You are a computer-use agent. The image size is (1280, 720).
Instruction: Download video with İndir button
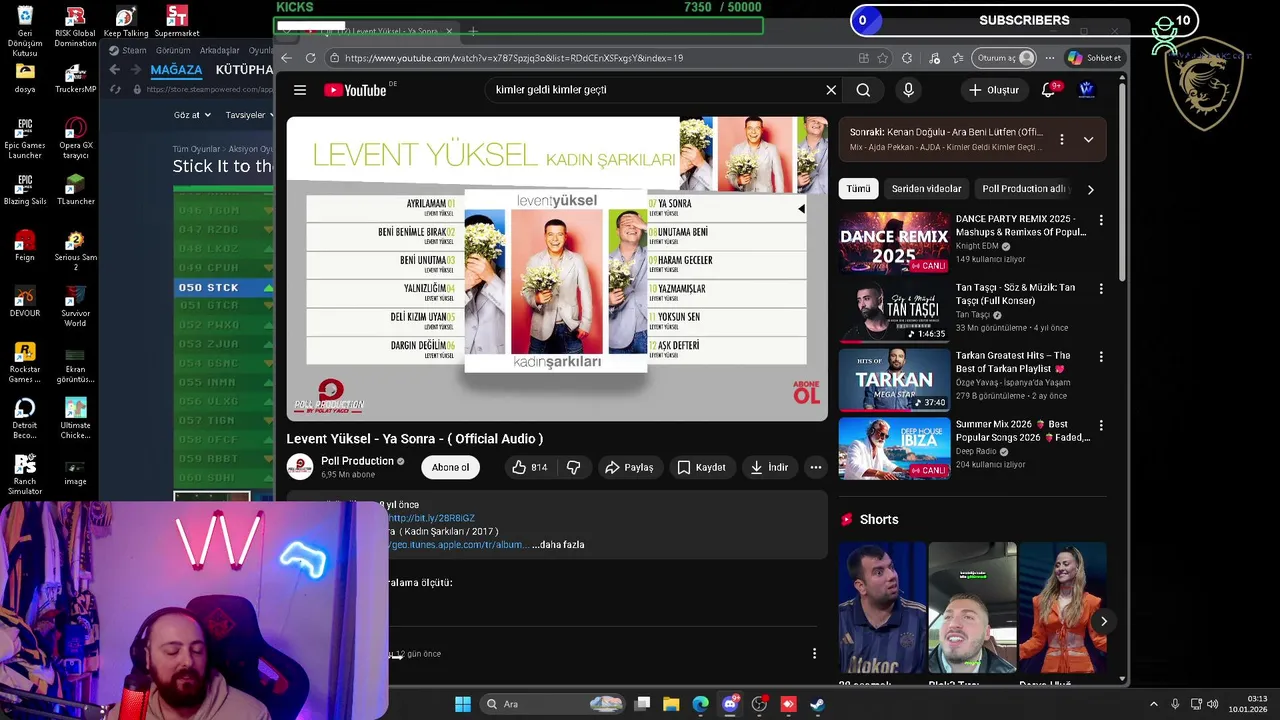click(769, 467)
